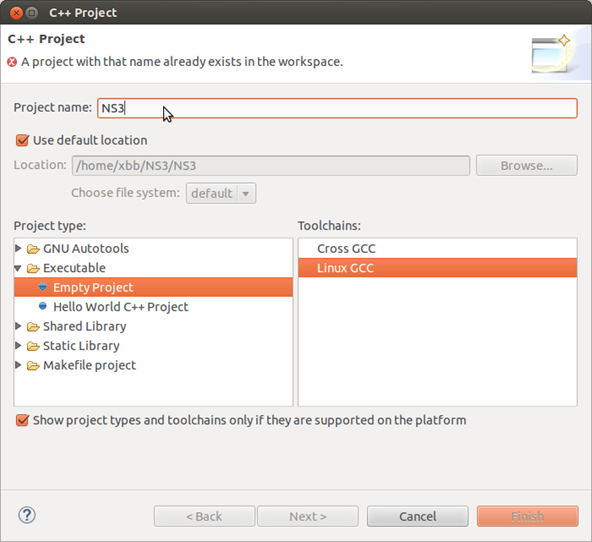Click the Cancel button
The width and height of the screenshot is (592, 542).
418,516
